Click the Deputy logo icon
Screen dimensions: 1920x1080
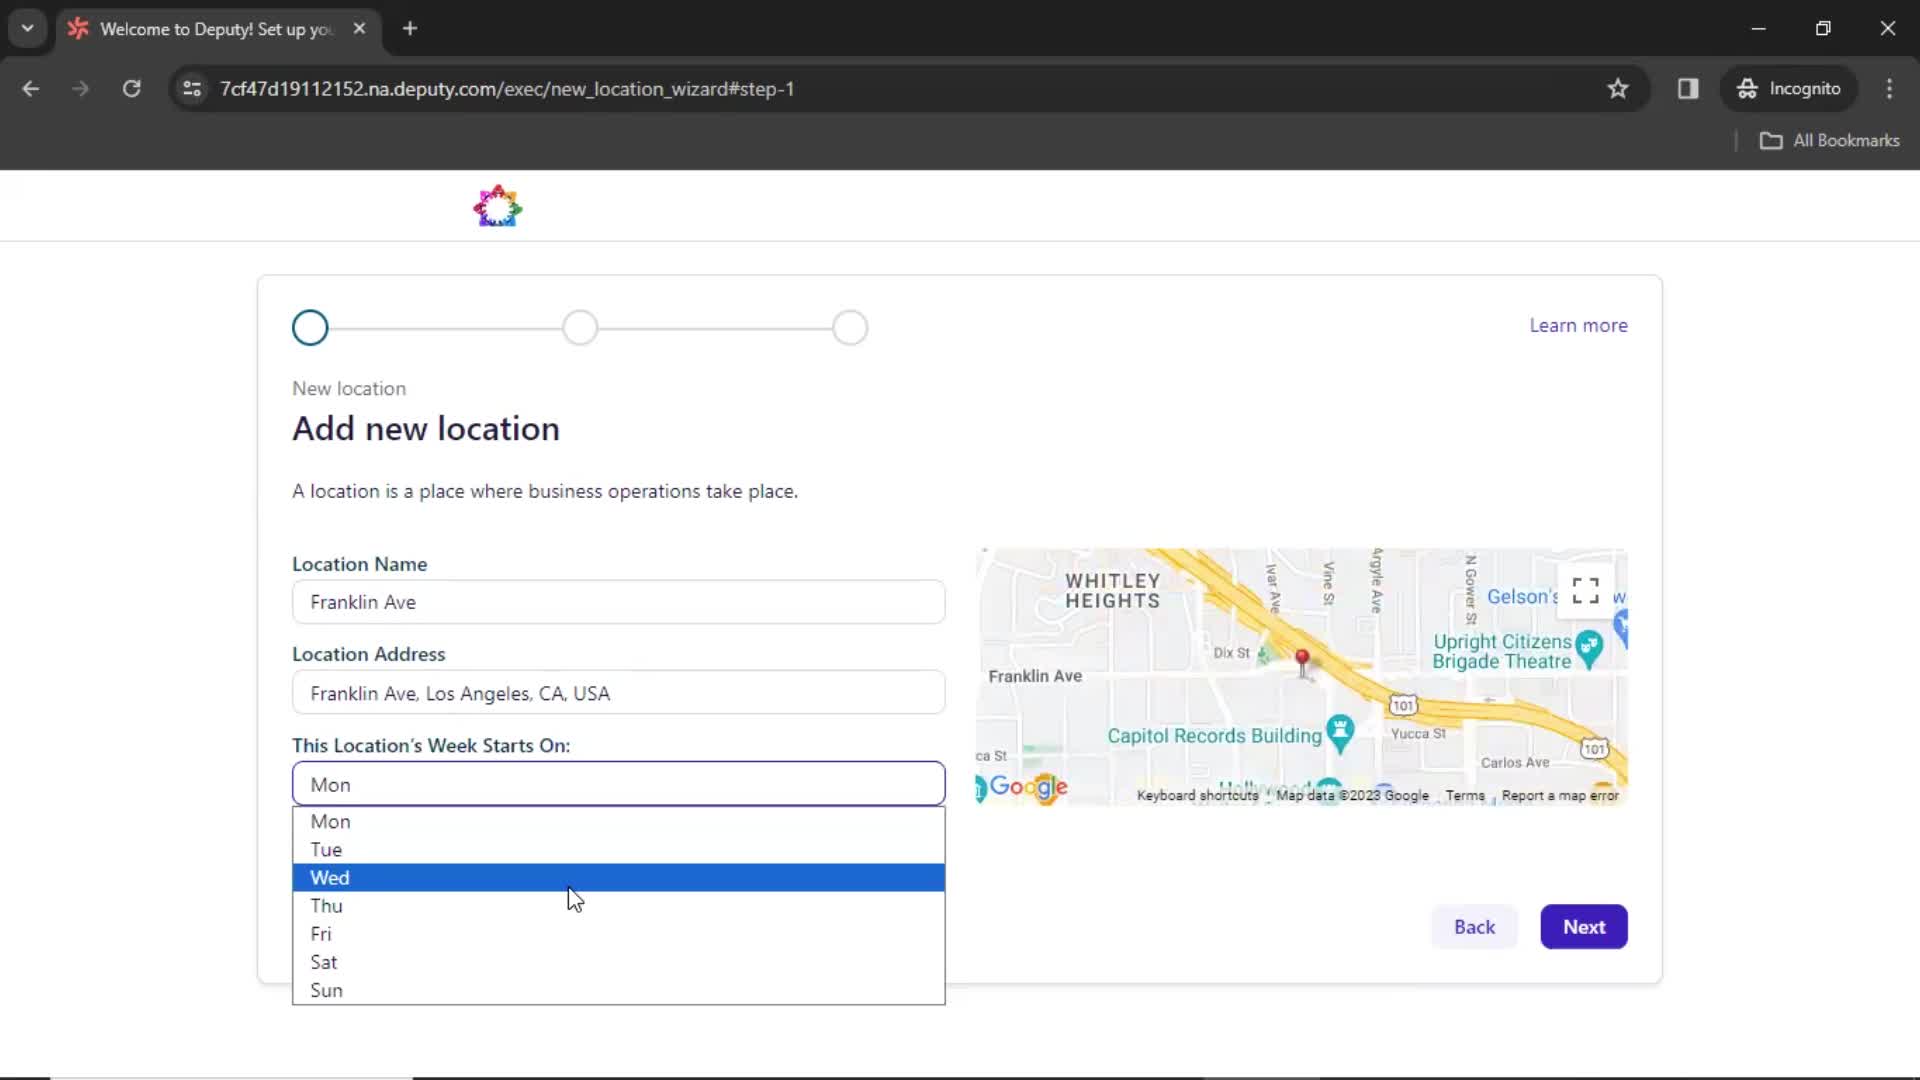[x=498, y=206]
